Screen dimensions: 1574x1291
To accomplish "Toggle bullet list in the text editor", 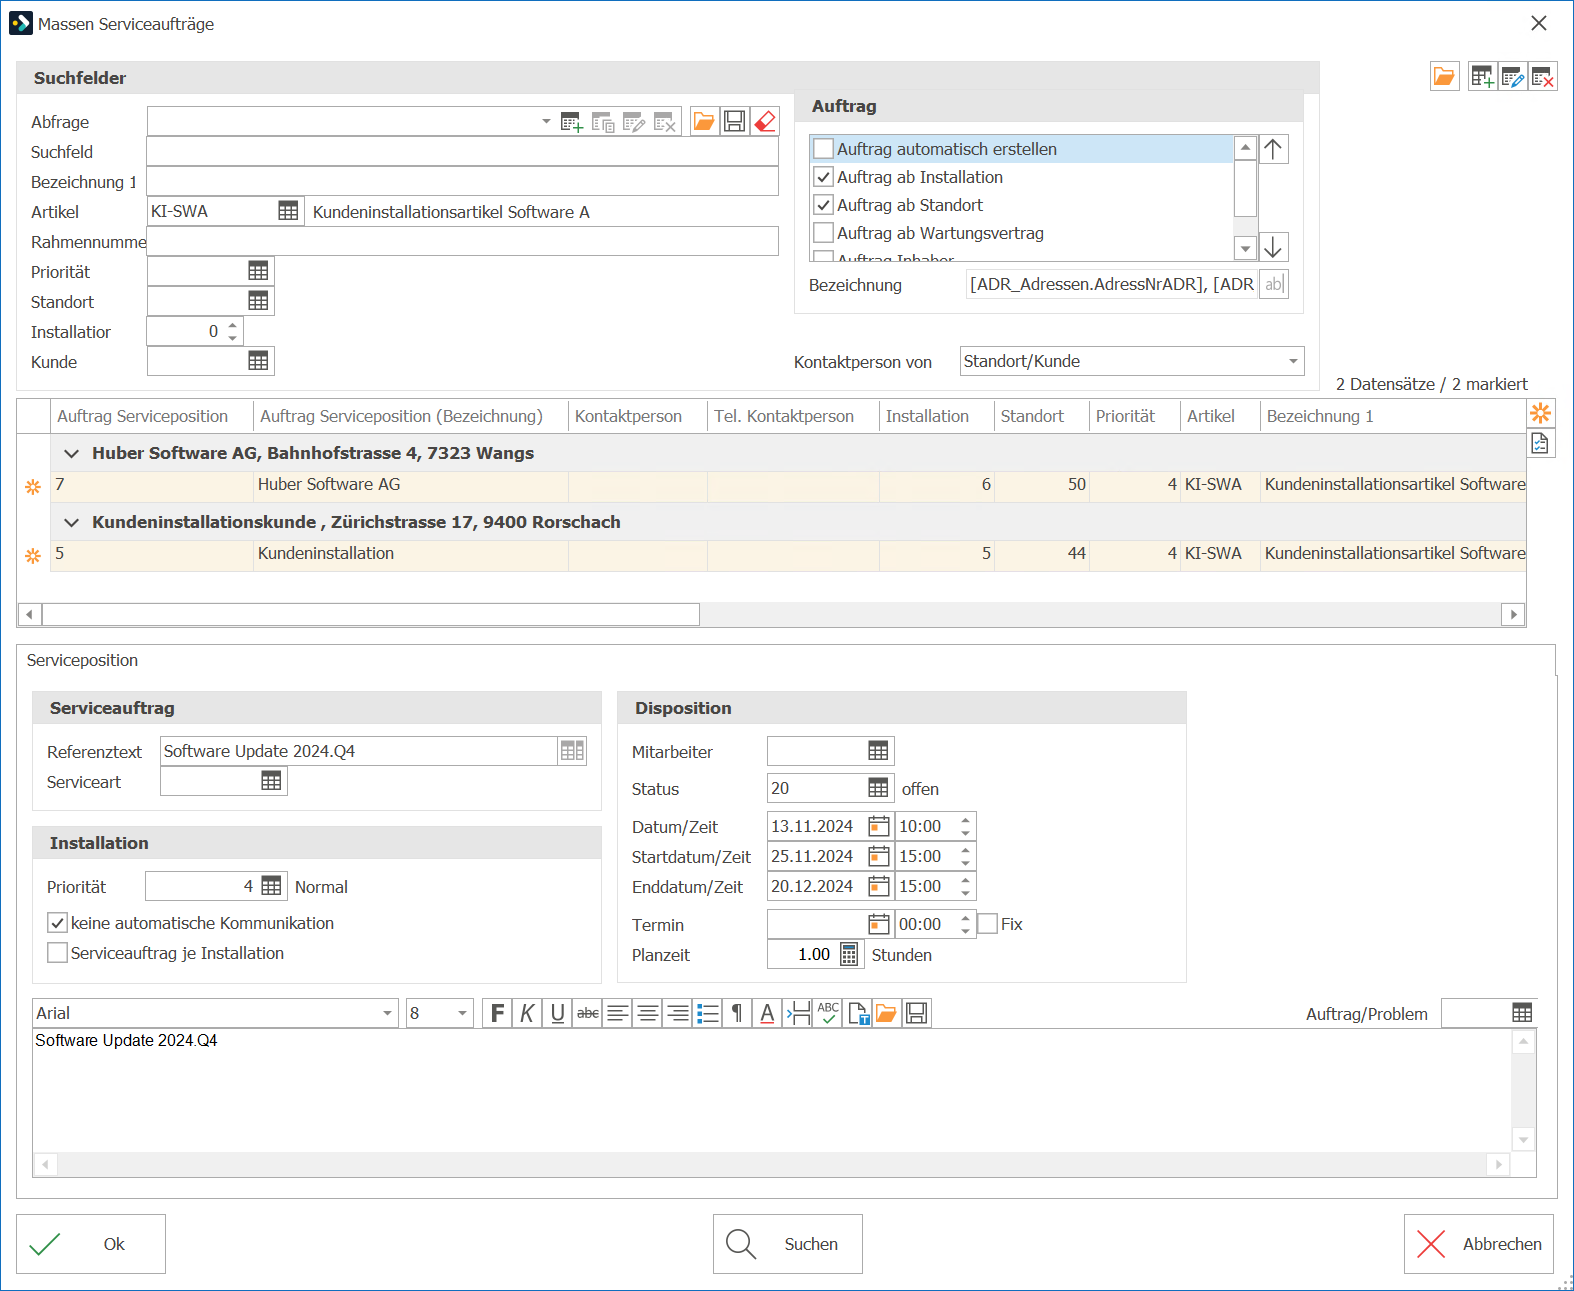I will click(708, 1013).
